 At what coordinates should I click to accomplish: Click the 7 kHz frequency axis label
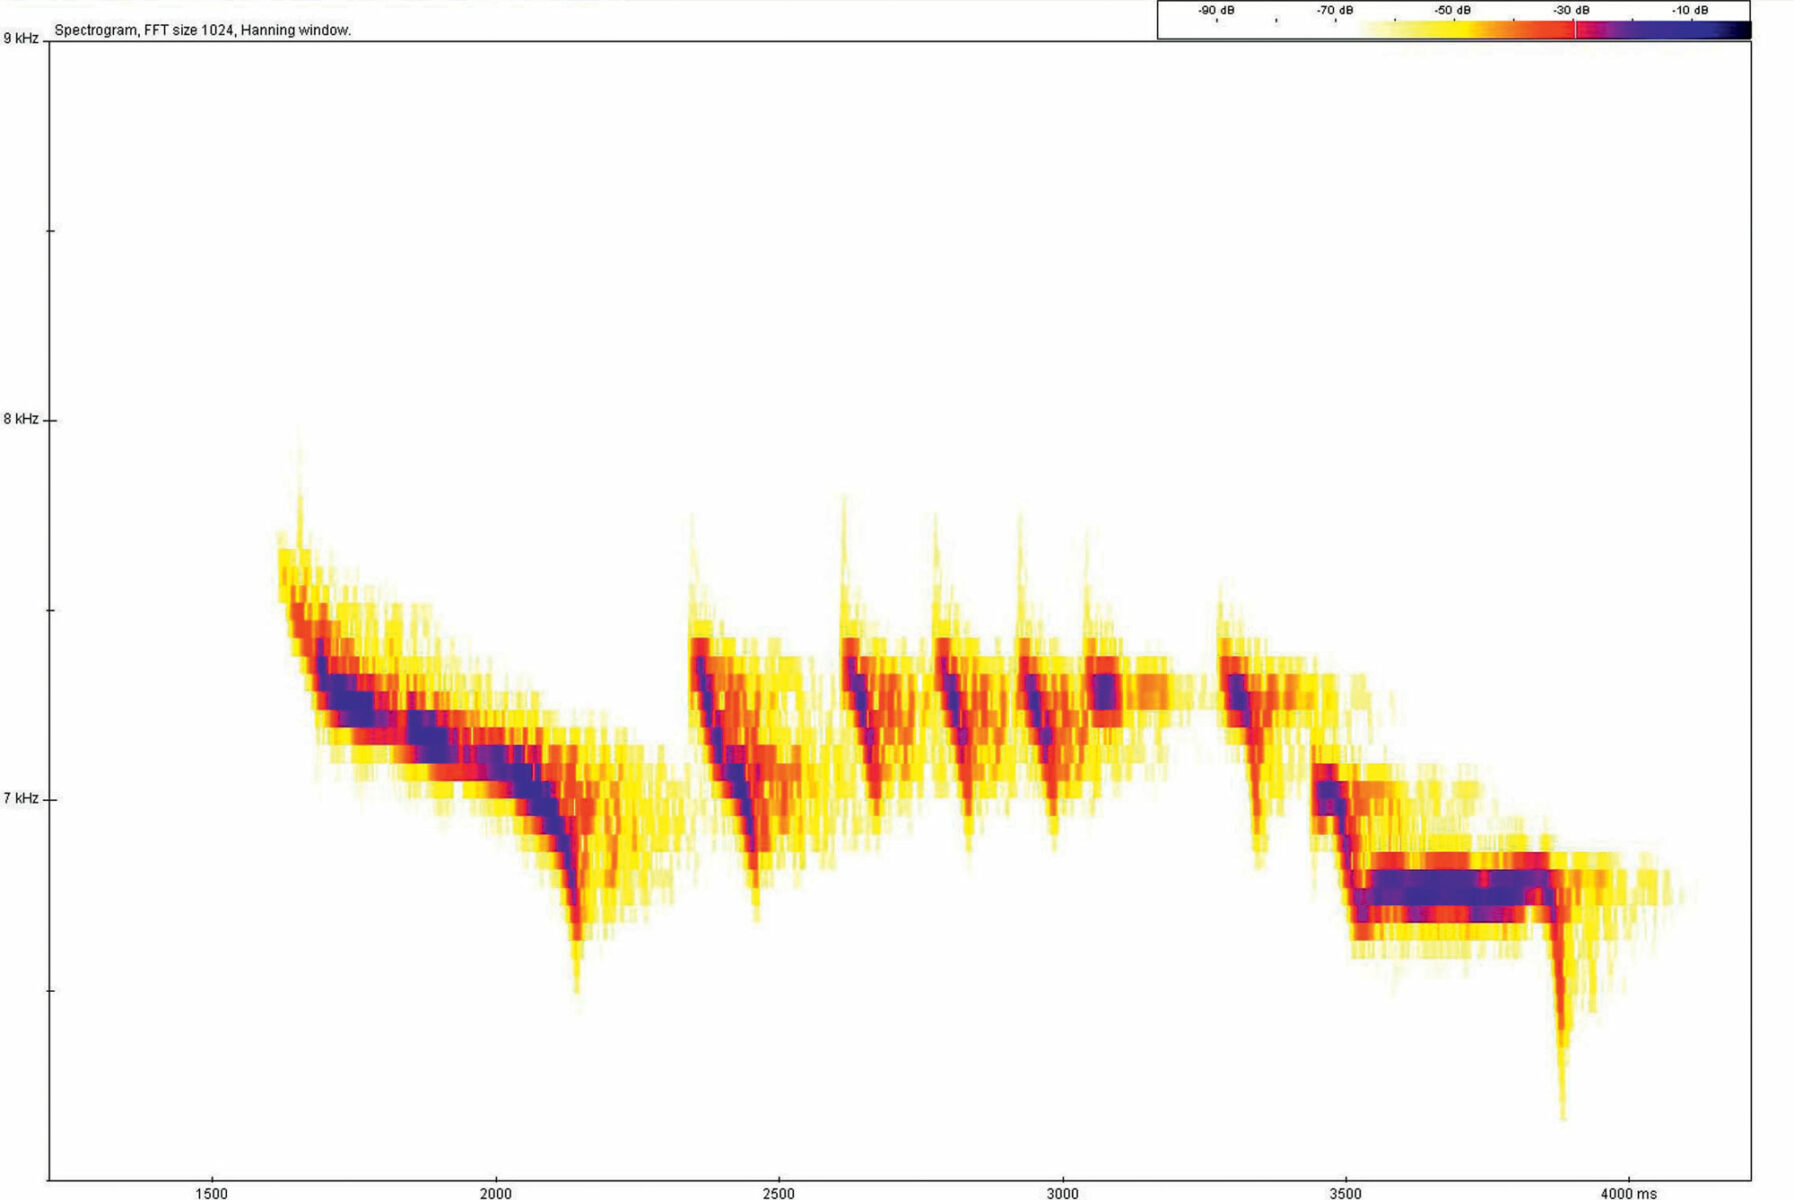(x=20, y=798)
